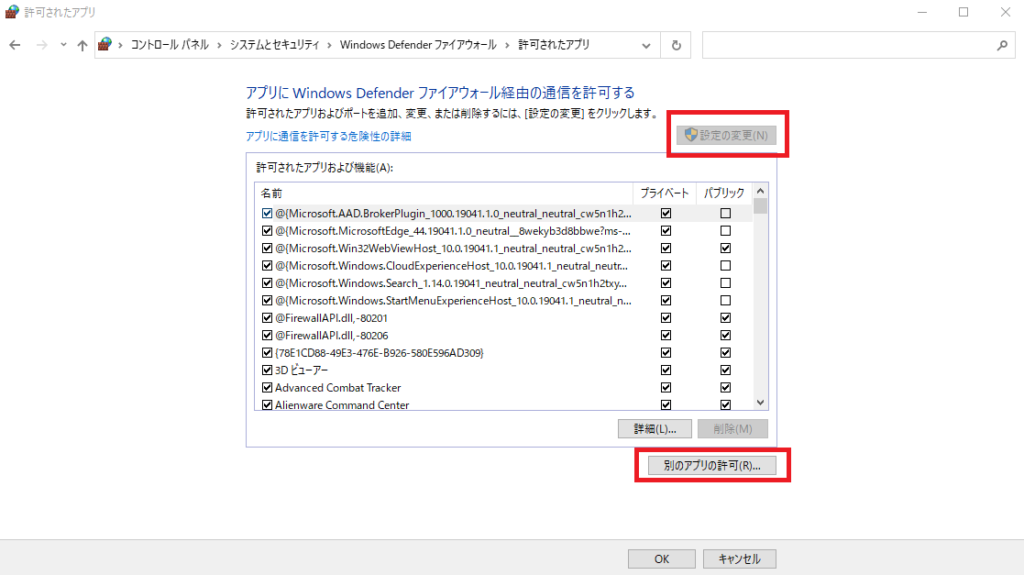Click 詳細(L)... button

click(654, 429)
